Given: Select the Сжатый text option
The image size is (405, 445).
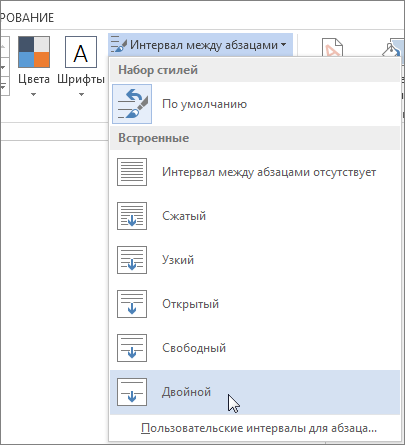Looking at the screenshot, I should (x=184, y=216).
